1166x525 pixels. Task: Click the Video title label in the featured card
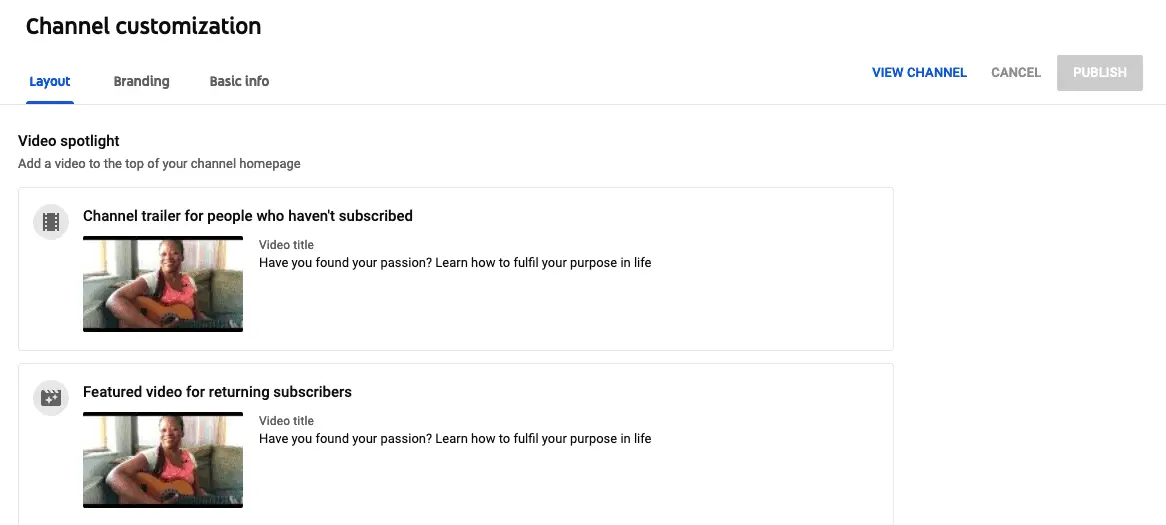click(x=286, y=421)
